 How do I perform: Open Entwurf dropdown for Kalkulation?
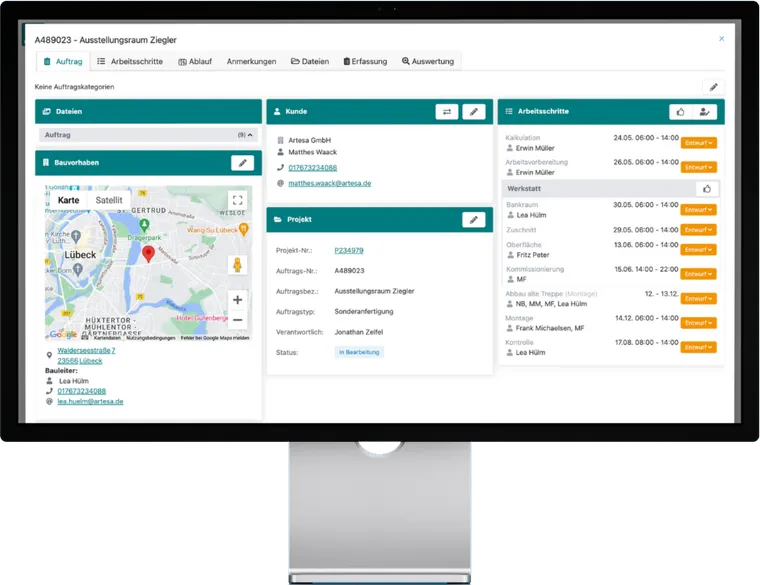pos(698,143)
